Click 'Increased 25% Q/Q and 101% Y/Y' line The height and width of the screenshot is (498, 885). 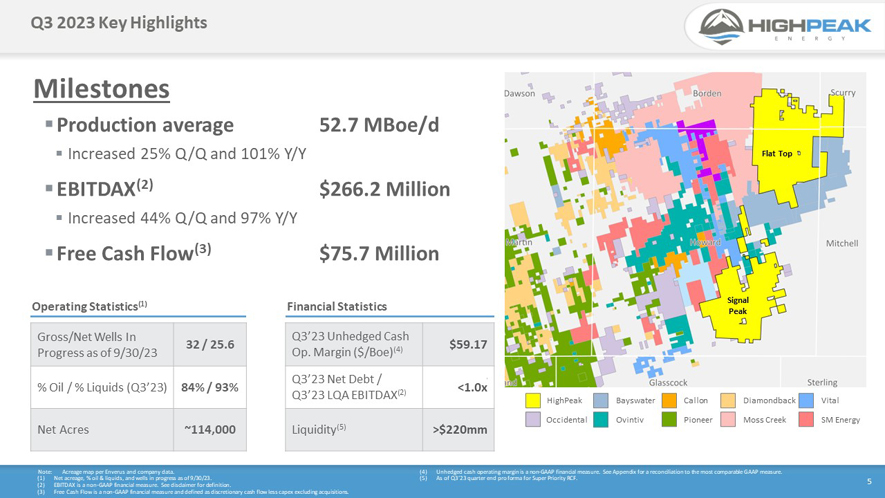click(187, 154)
